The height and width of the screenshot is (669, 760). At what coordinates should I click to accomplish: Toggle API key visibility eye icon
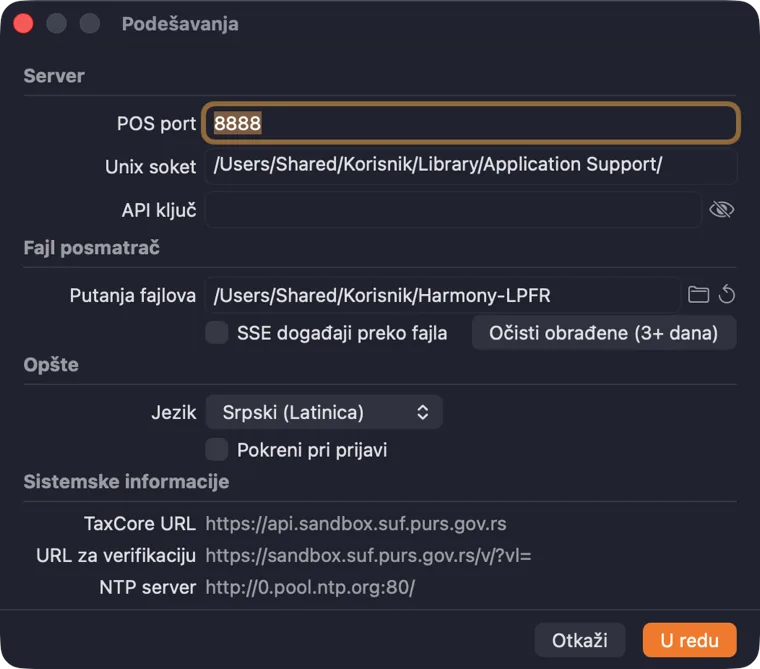pyautogui.click(x=721, y=210)
